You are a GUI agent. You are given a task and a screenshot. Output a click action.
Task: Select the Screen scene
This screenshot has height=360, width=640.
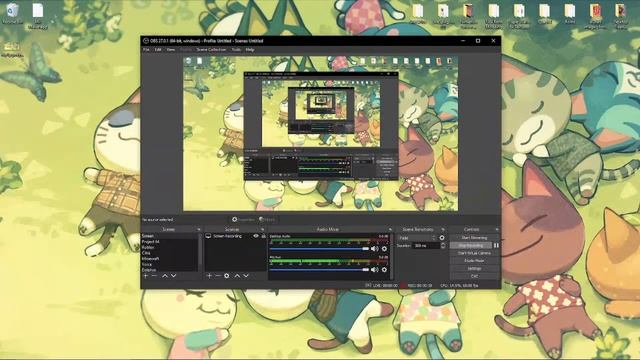point(170,236)
